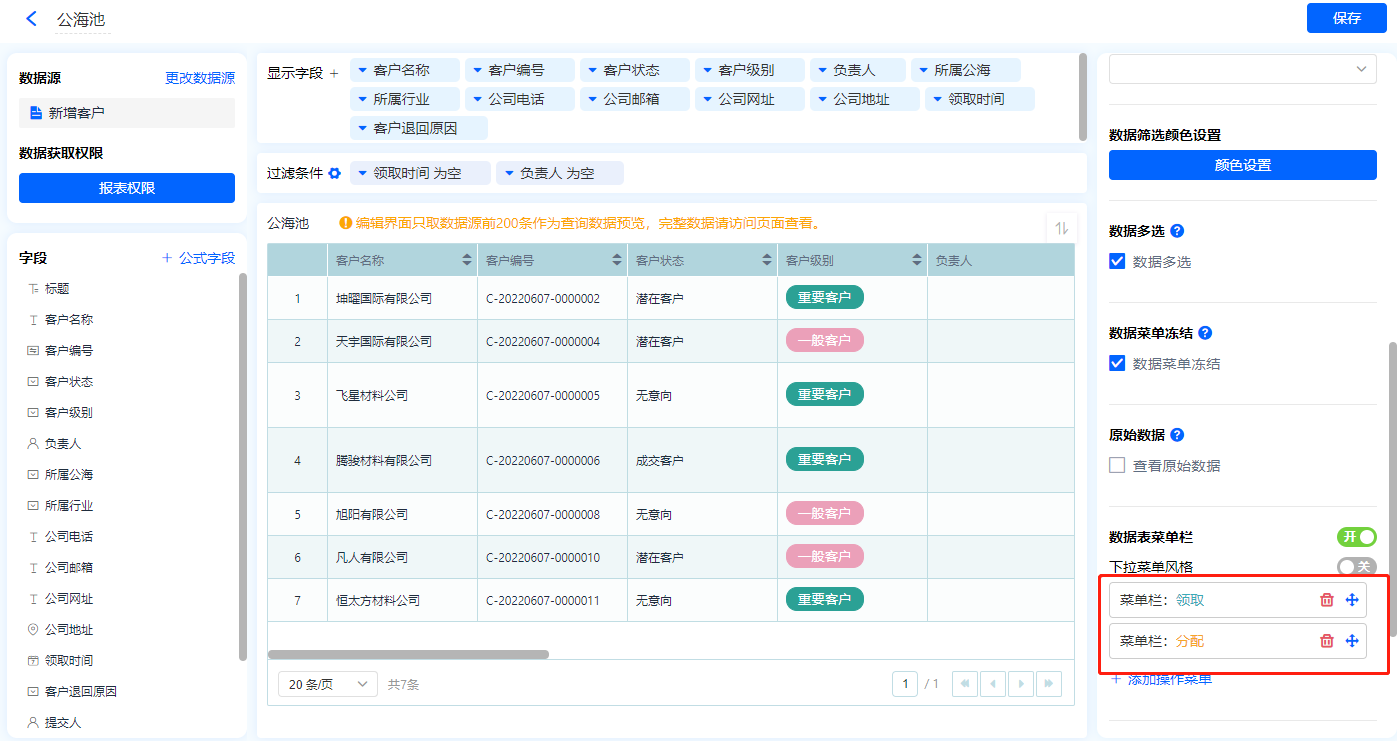Turn off the 数据表菜单栏 switch
1397x741 pixels.
pyautogui.click(x=1356, y=537)
